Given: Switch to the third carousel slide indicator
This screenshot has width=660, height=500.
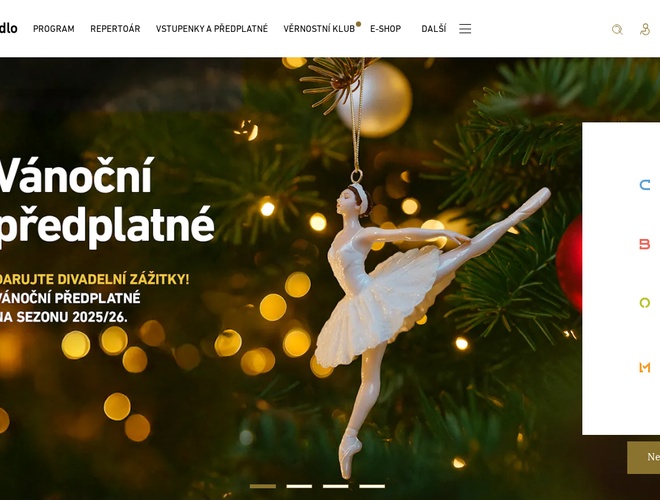Looking at the screenshot, I should pos(335,486).
